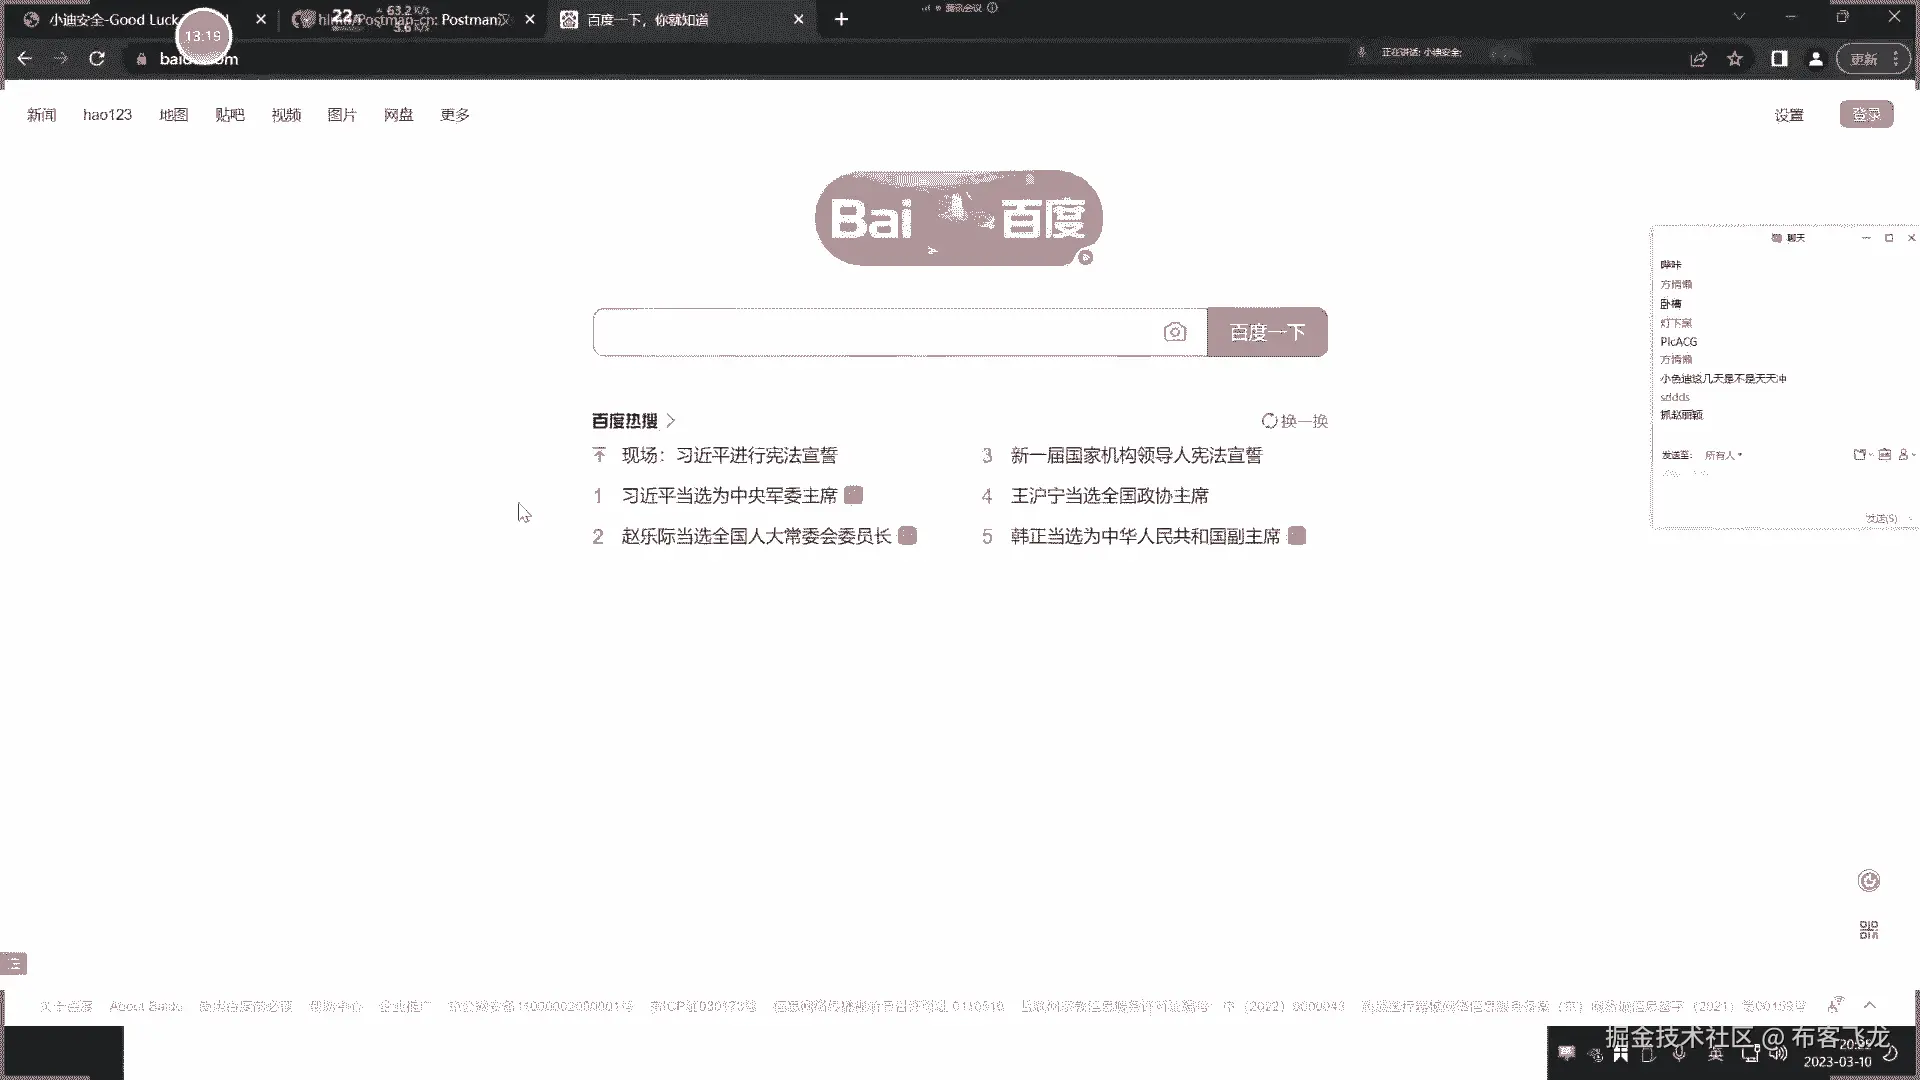Screen dimensions: 1920x1080
Task: Click the lock site-info icon
Action: point(141,59)
